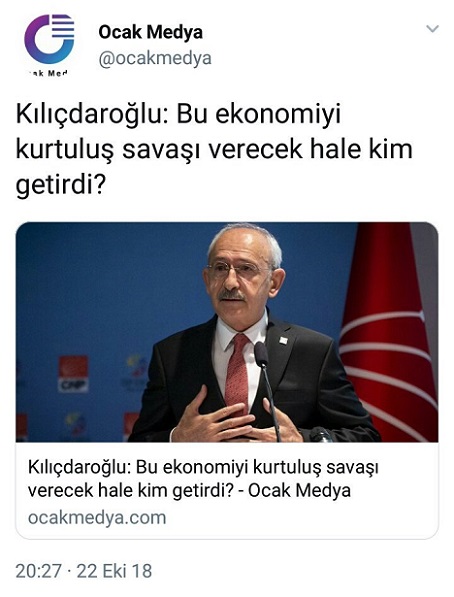
Task: Expand the tweet options chevron
Action: click(432, 29)
